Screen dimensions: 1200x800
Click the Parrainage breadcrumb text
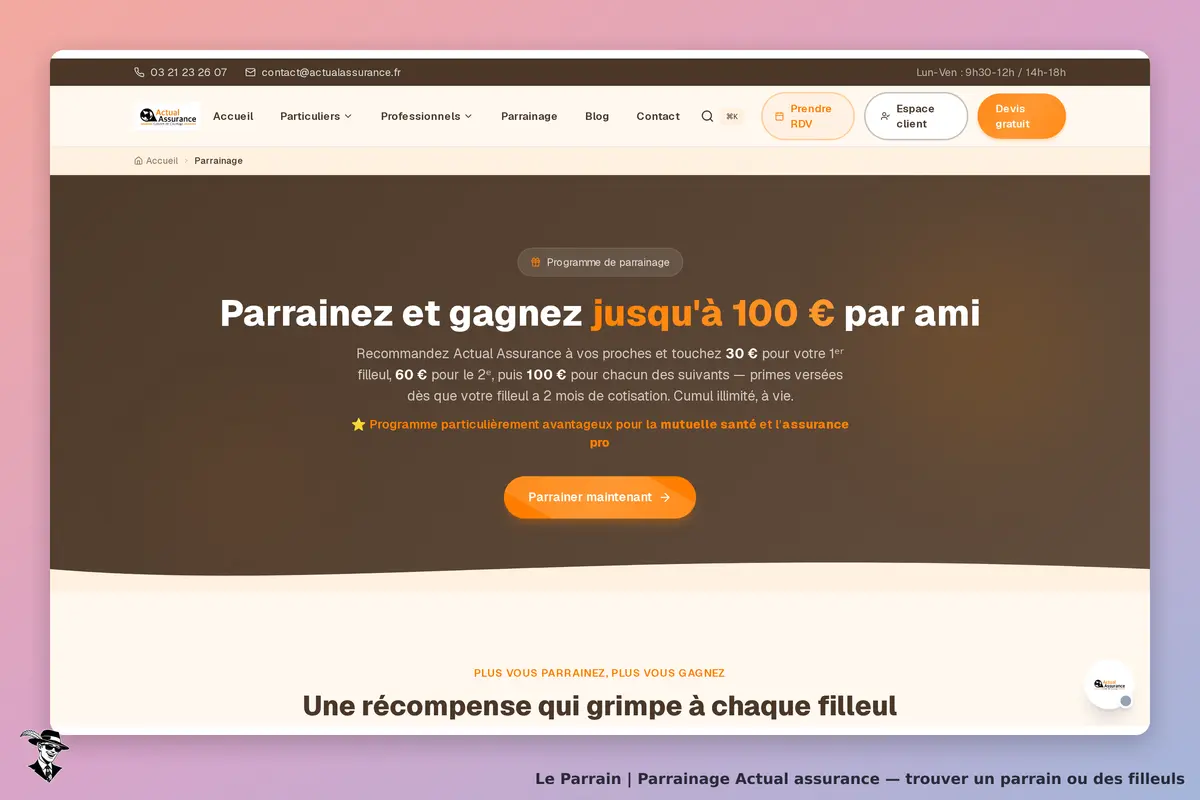[219, 161]
